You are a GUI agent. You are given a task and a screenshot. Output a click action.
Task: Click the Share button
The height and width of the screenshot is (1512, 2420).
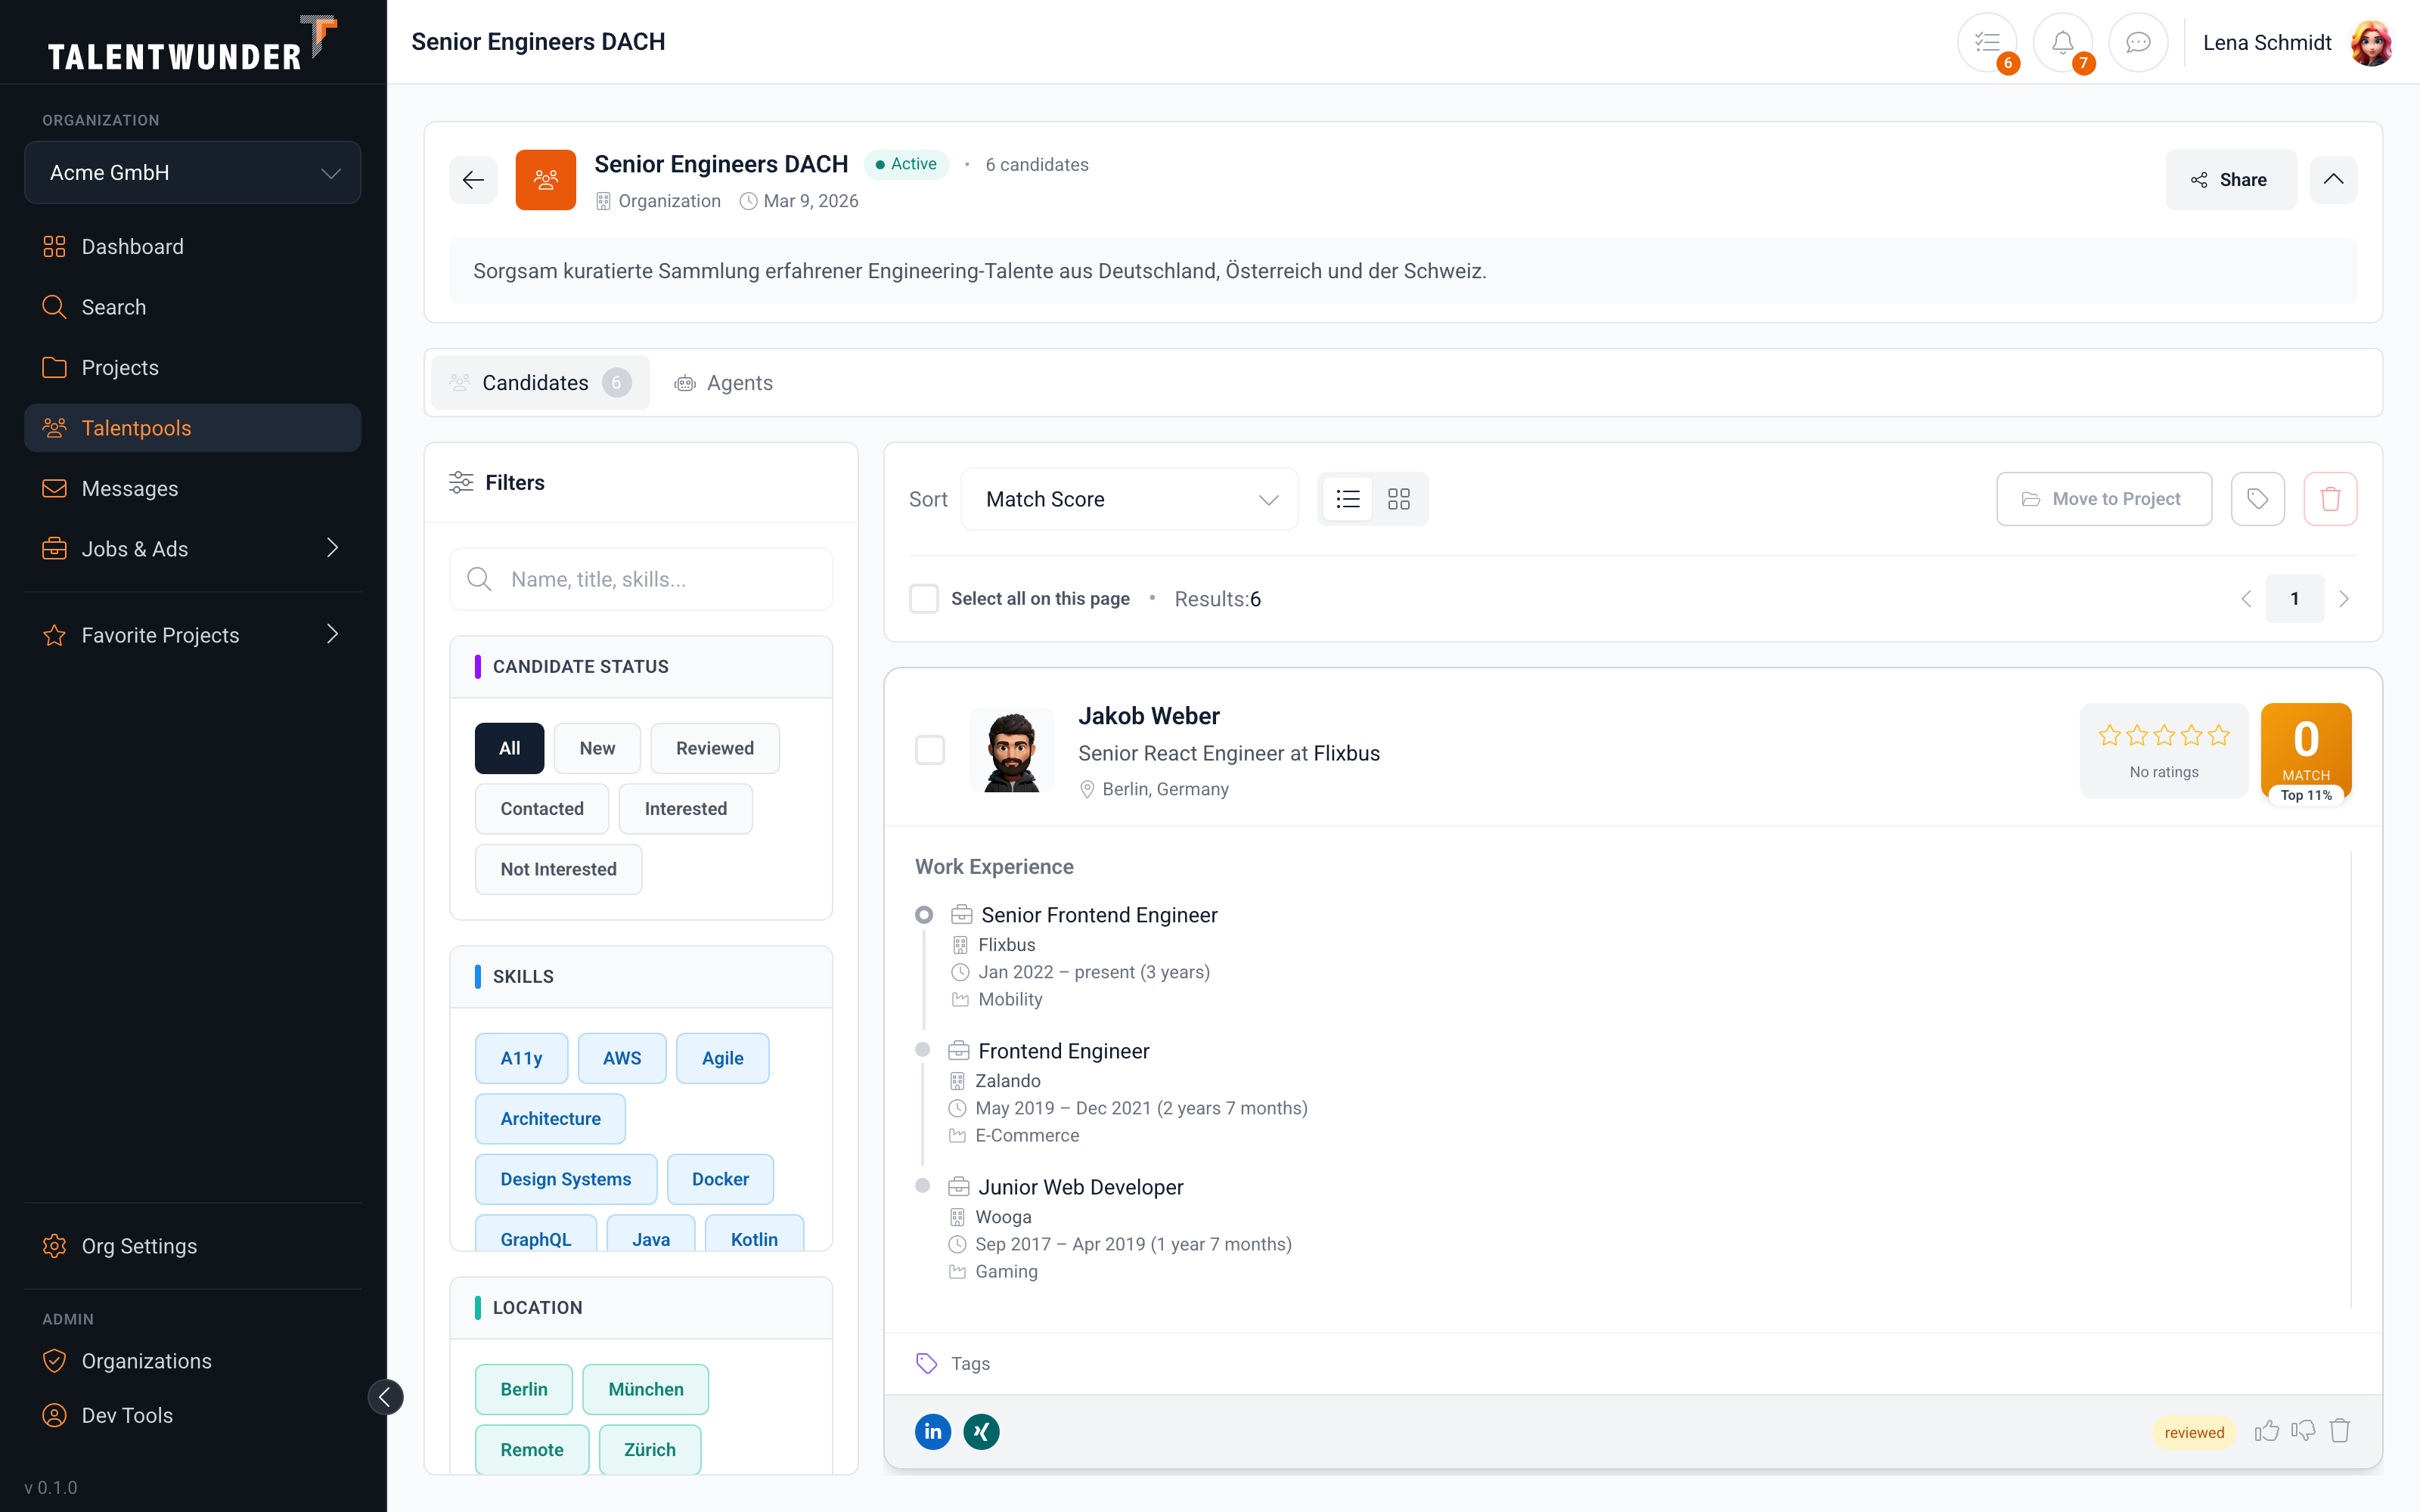(2231, 180)
